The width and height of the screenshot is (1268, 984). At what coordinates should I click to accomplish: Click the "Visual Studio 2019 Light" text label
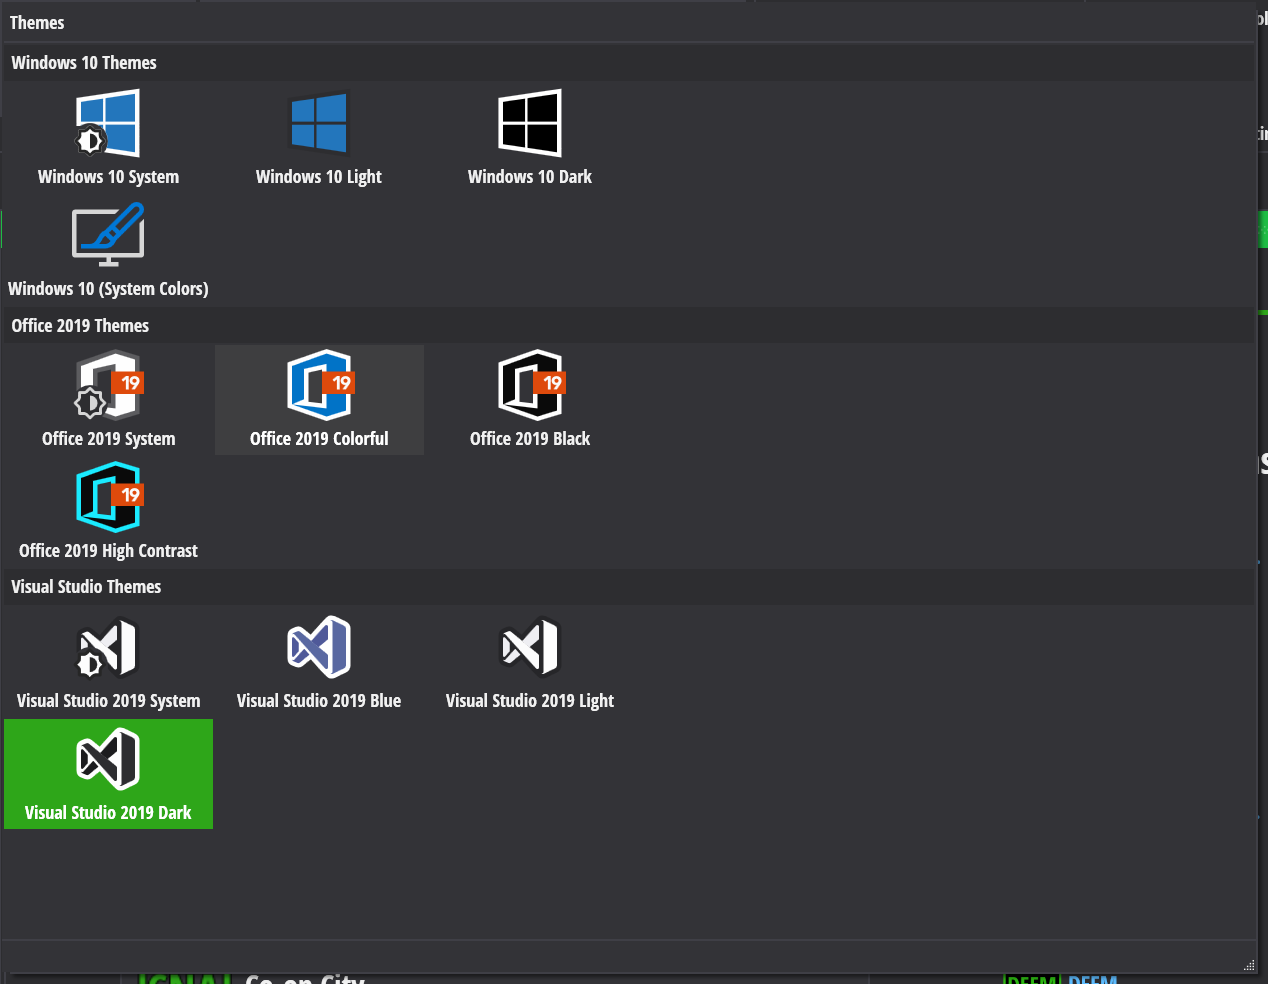click(x=530, y=701)
